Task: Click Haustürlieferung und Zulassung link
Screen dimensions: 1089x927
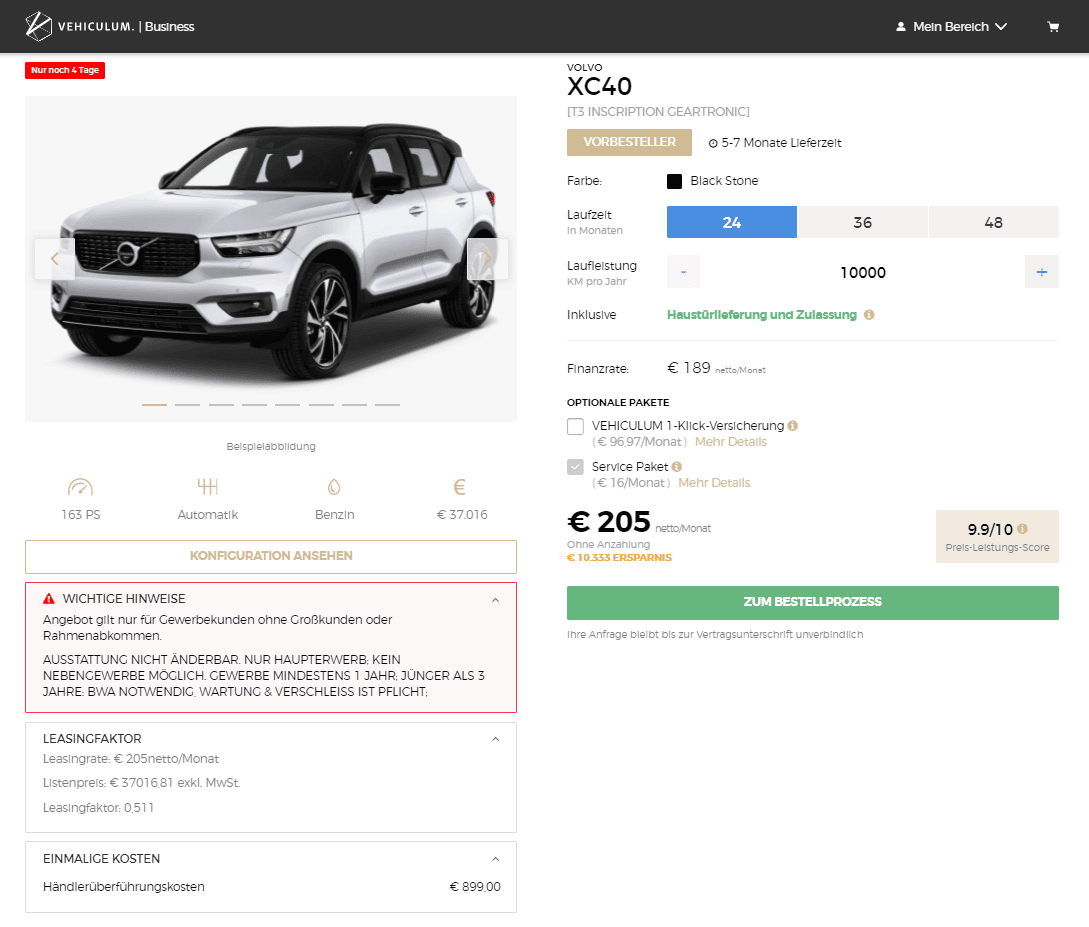Action: tap(762, 315)
